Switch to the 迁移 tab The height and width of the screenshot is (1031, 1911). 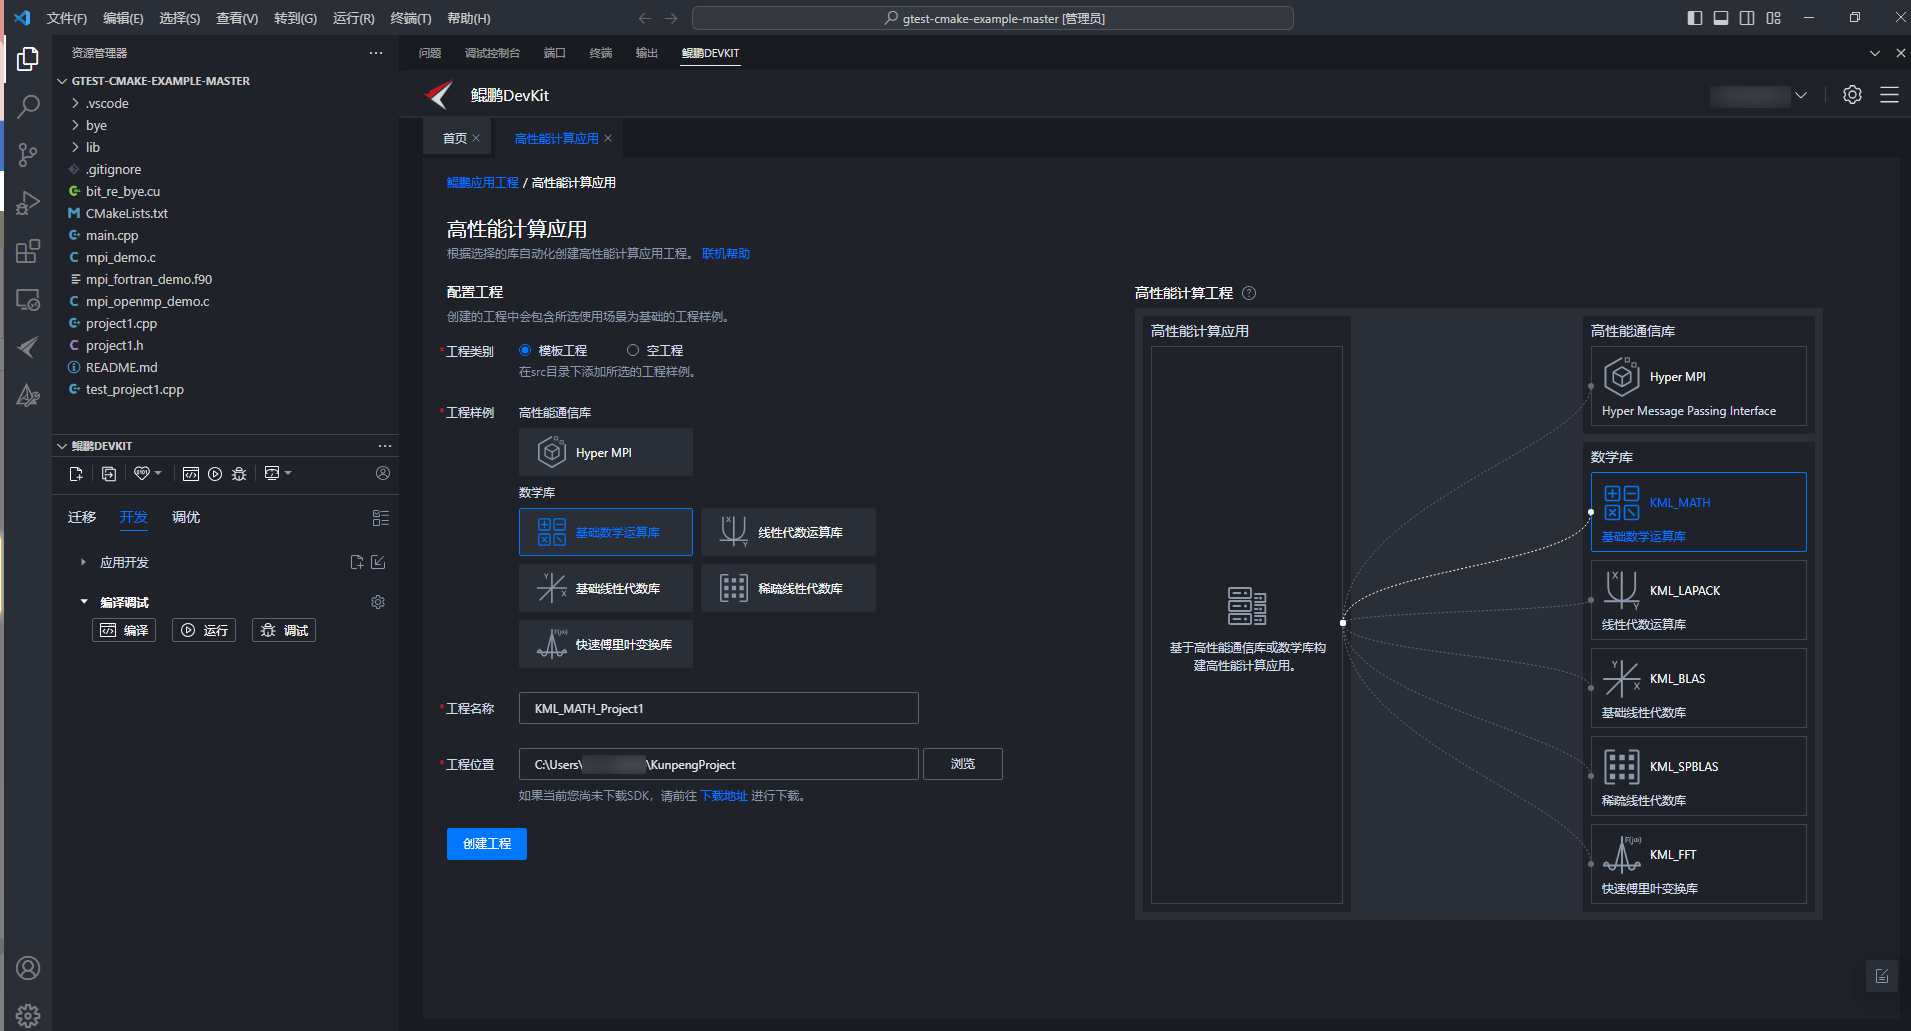point(82,517)
